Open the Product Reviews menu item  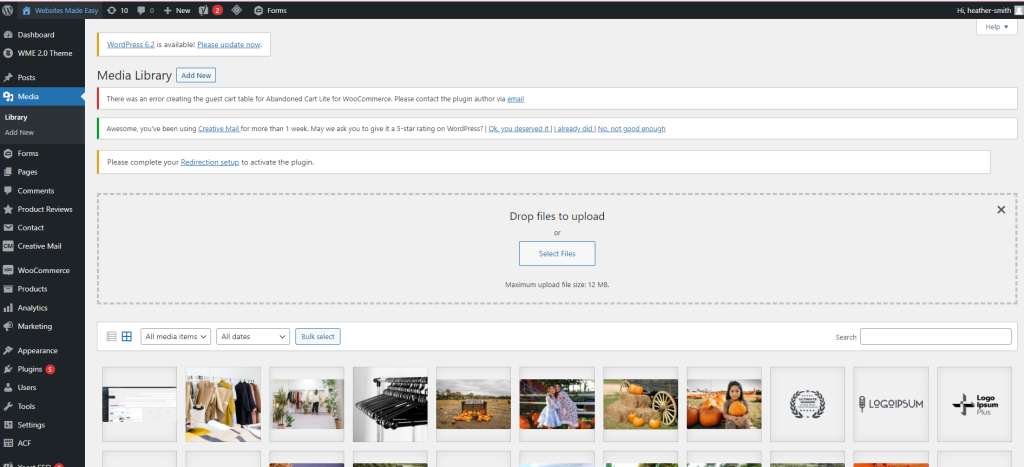coord(45,209)
